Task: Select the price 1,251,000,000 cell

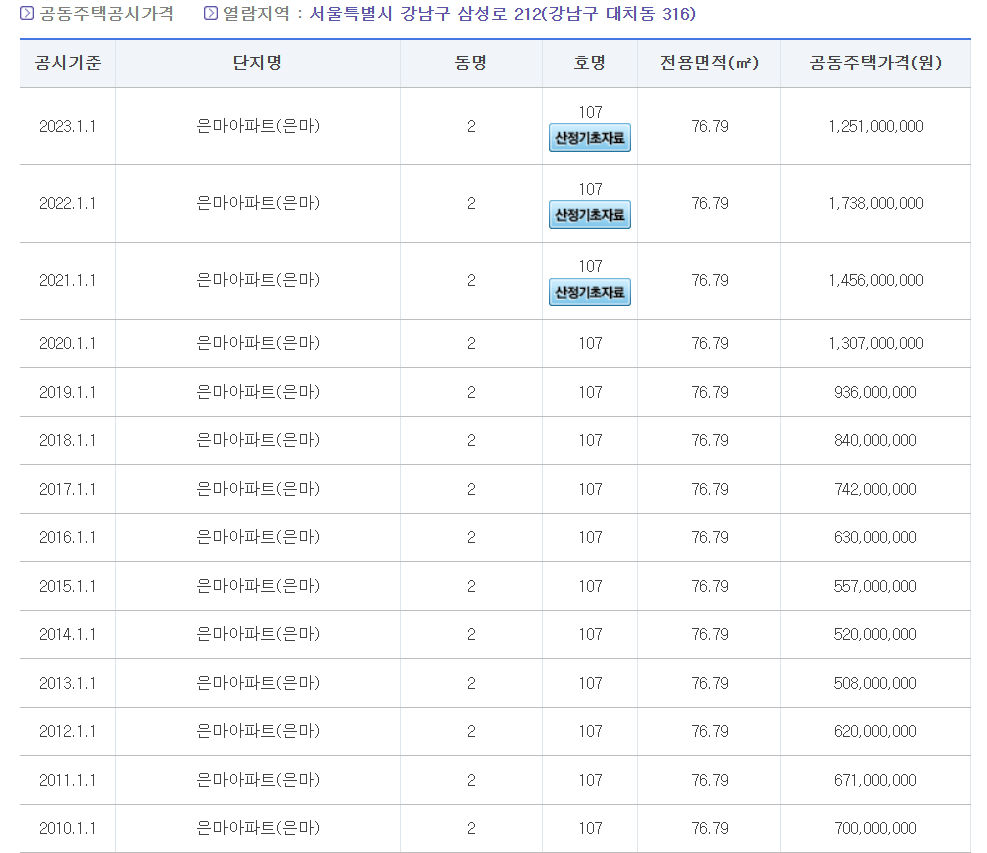Action: point(875,126)
